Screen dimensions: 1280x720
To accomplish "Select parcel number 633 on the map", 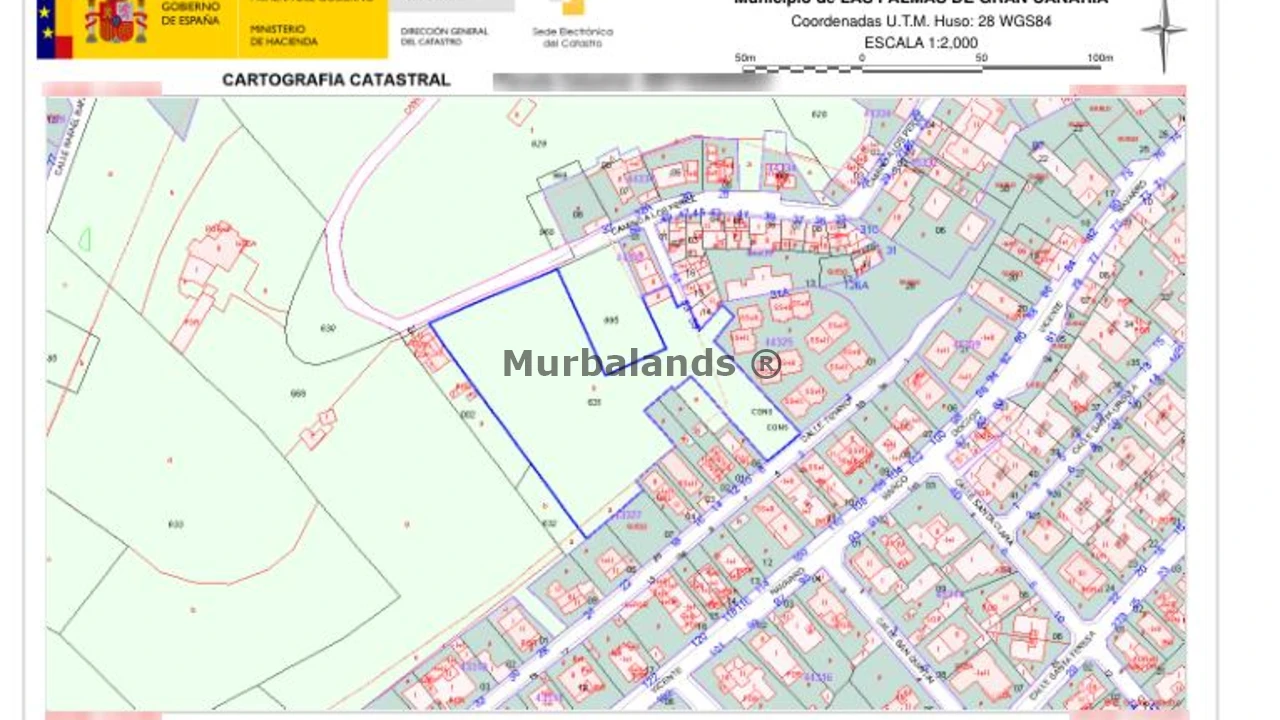I will click(176, 524).
